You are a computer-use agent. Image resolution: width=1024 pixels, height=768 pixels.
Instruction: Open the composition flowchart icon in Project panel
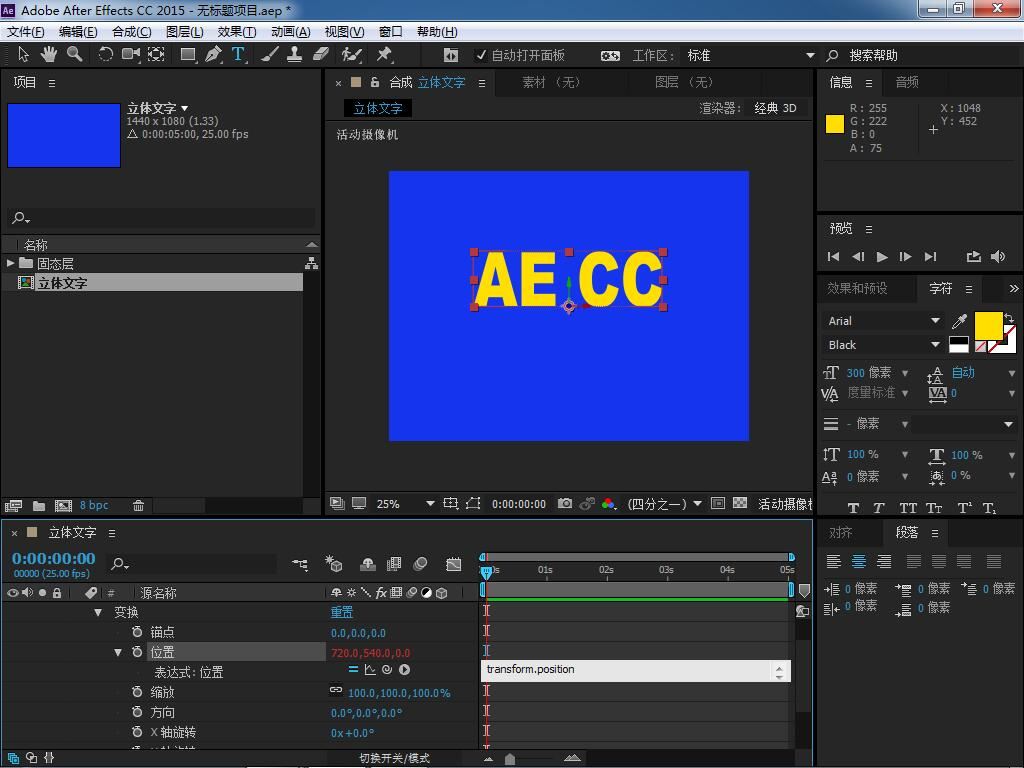[312, 263]
